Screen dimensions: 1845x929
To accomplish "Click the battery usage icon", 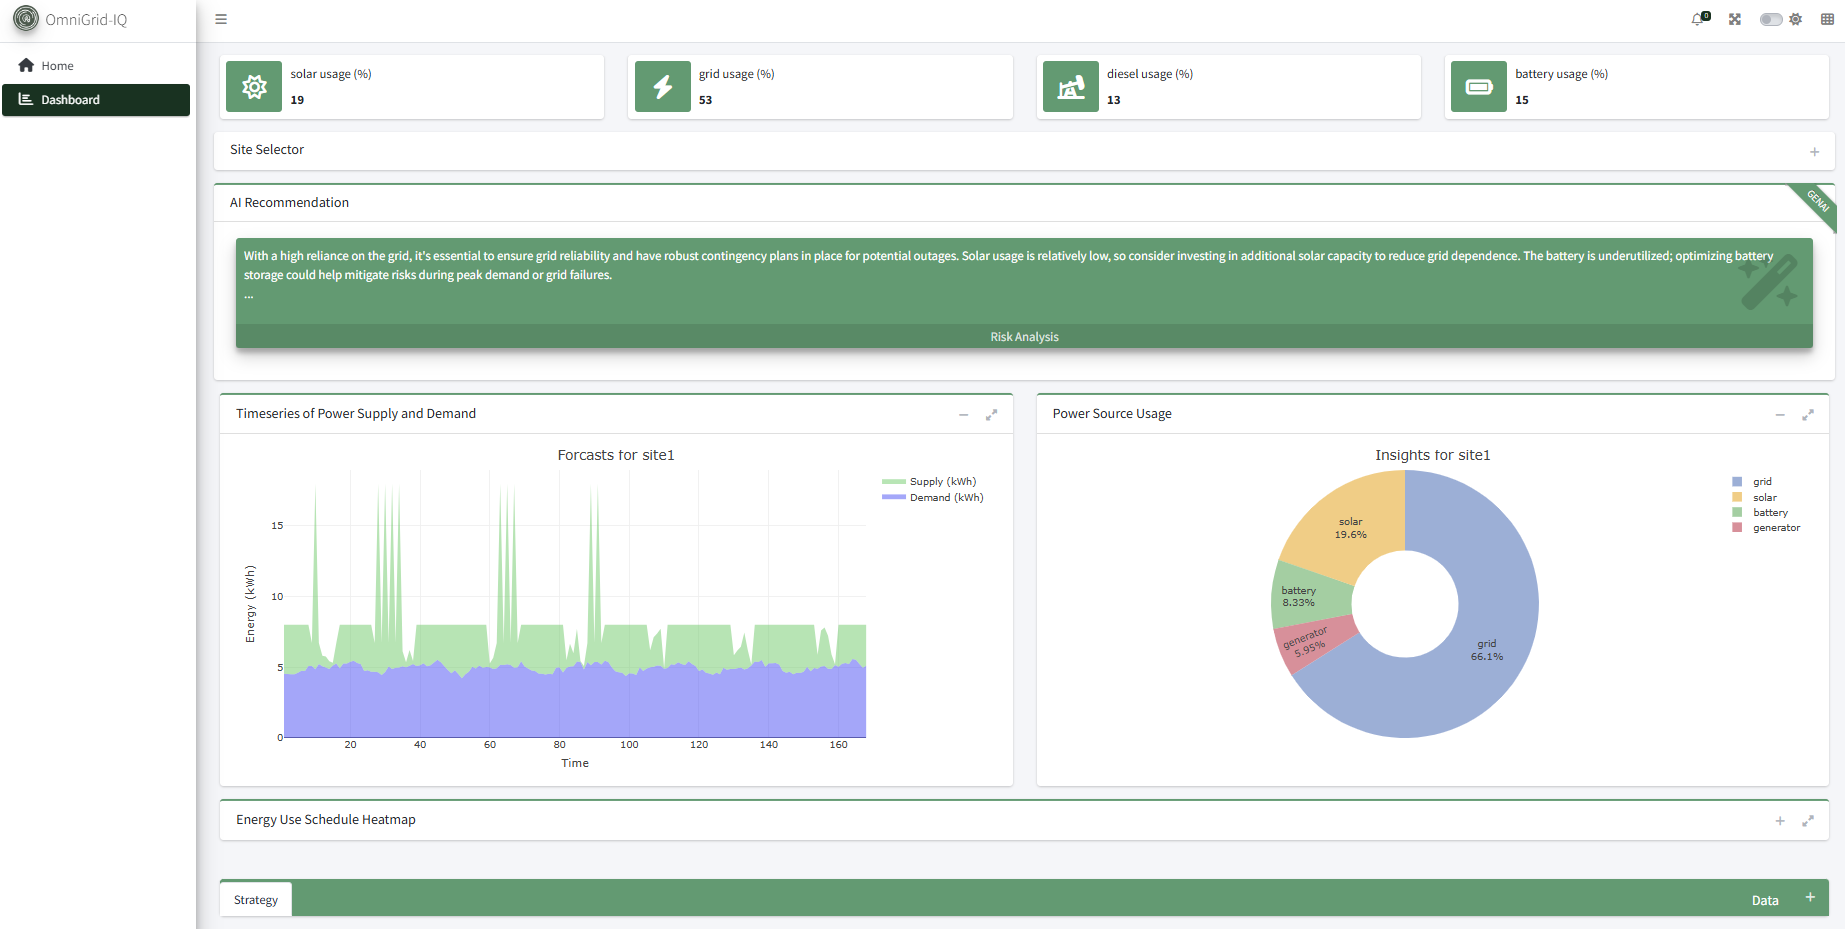I will (x=1479, y=87).
